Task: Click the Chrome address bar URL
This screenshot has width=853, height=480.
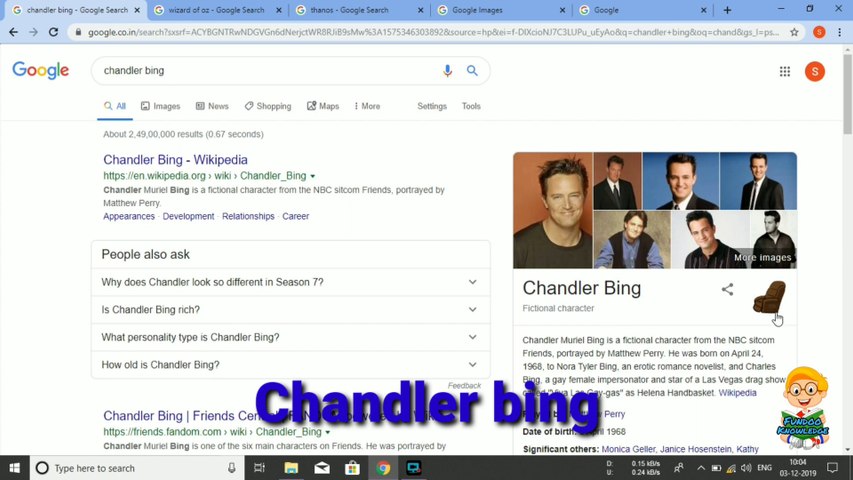Action: [x=432, y=32]
